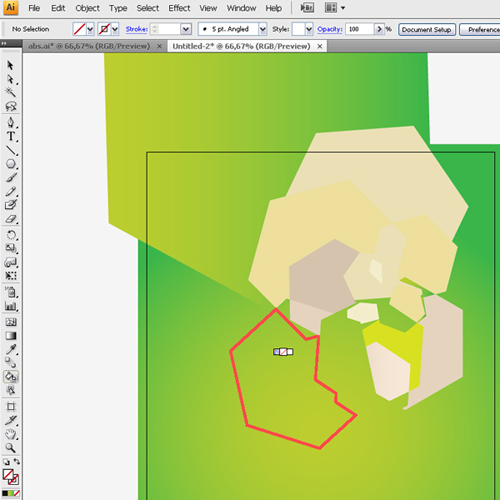Select the Gradient tool
500x500 pixels.
(11, 335)
